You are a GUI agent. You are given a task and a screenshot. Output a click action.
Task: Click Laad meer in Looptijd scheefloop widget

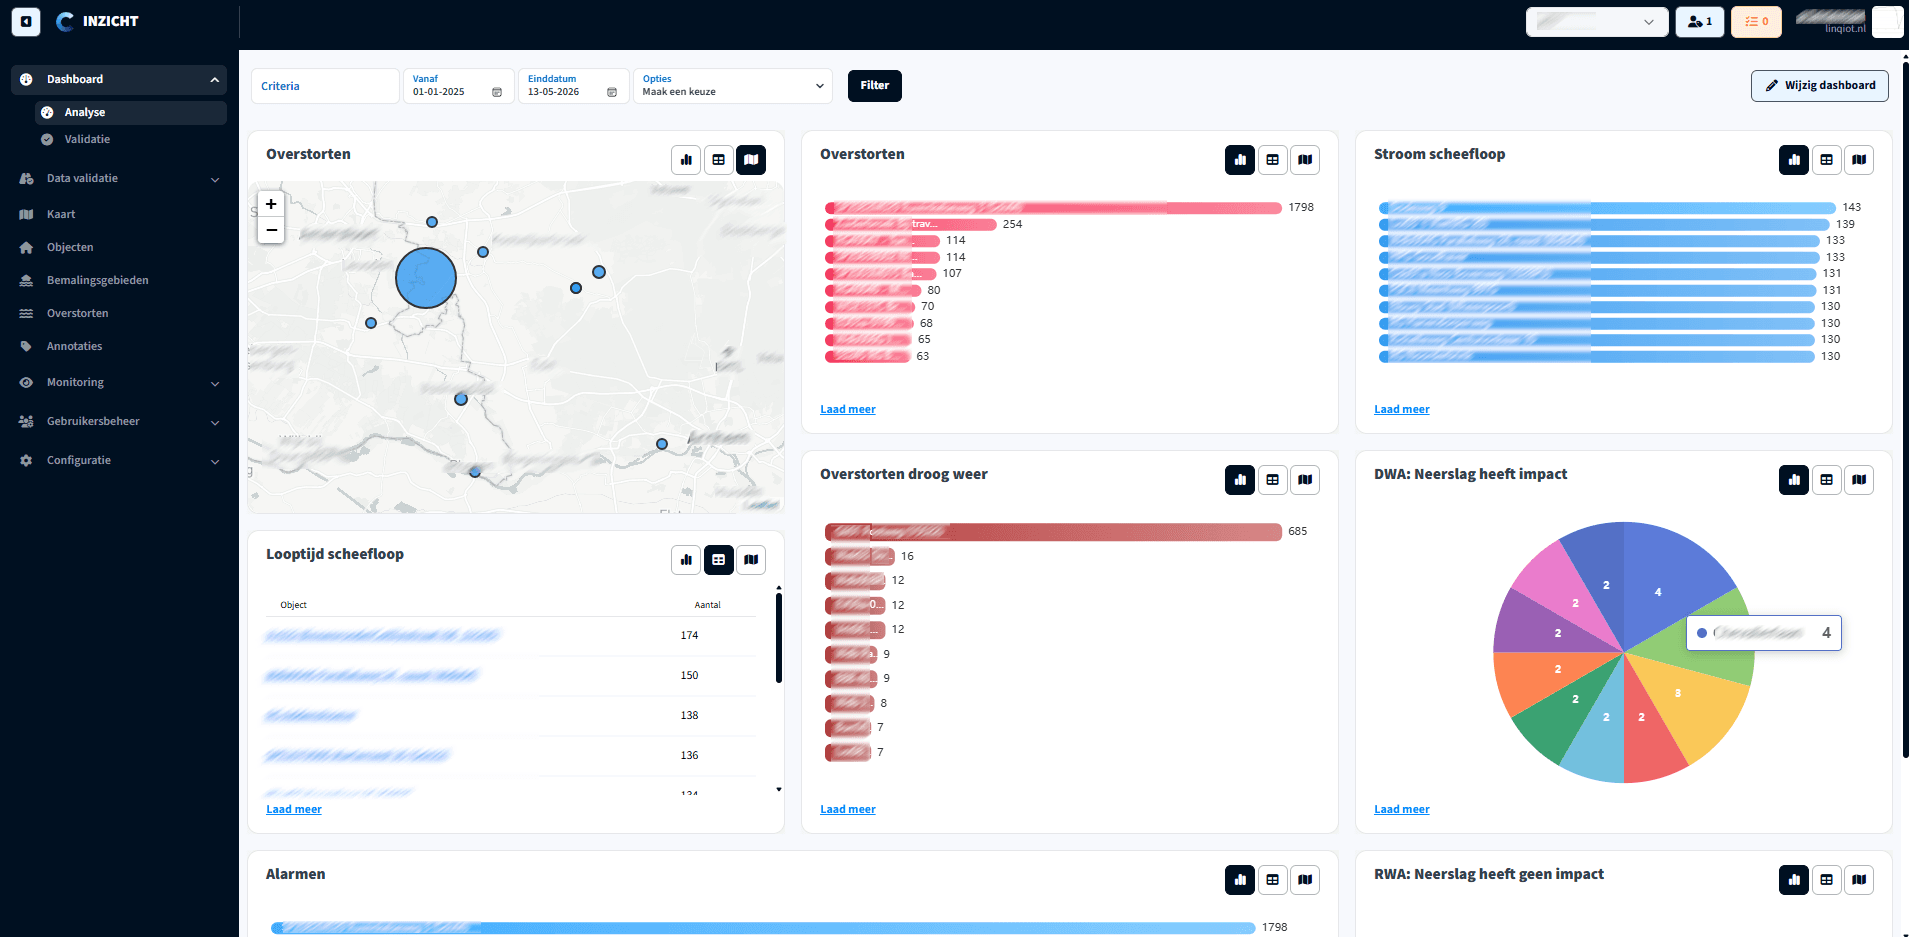pos(294,810)
